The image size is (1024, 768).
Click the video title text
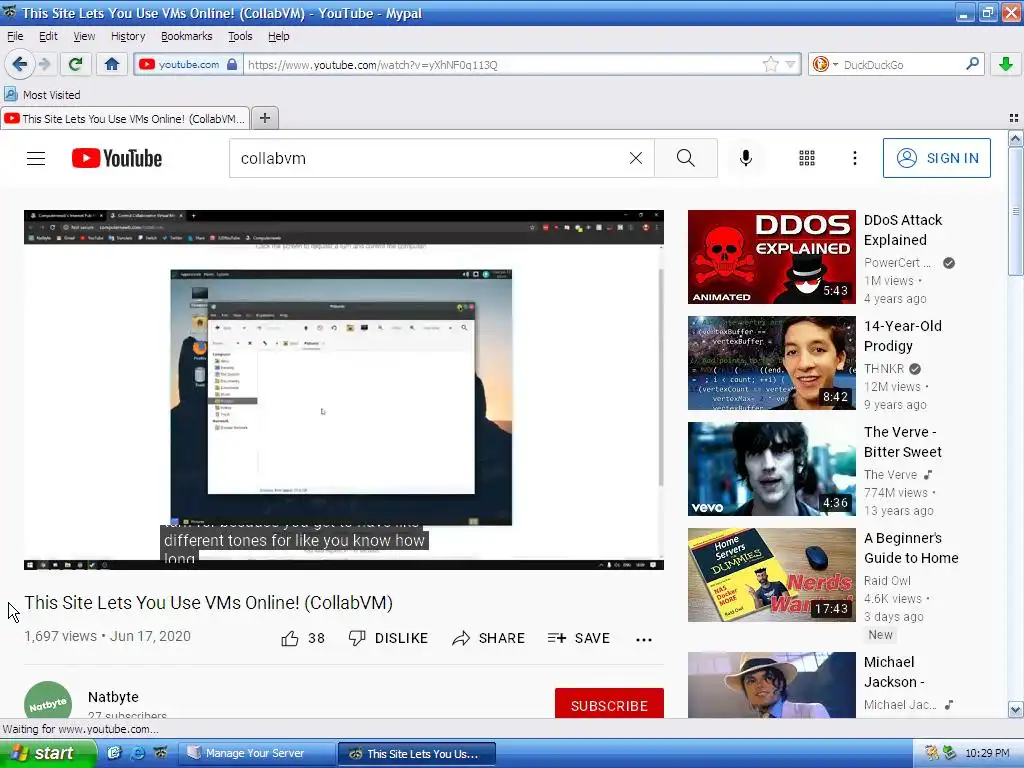point(208,602)
